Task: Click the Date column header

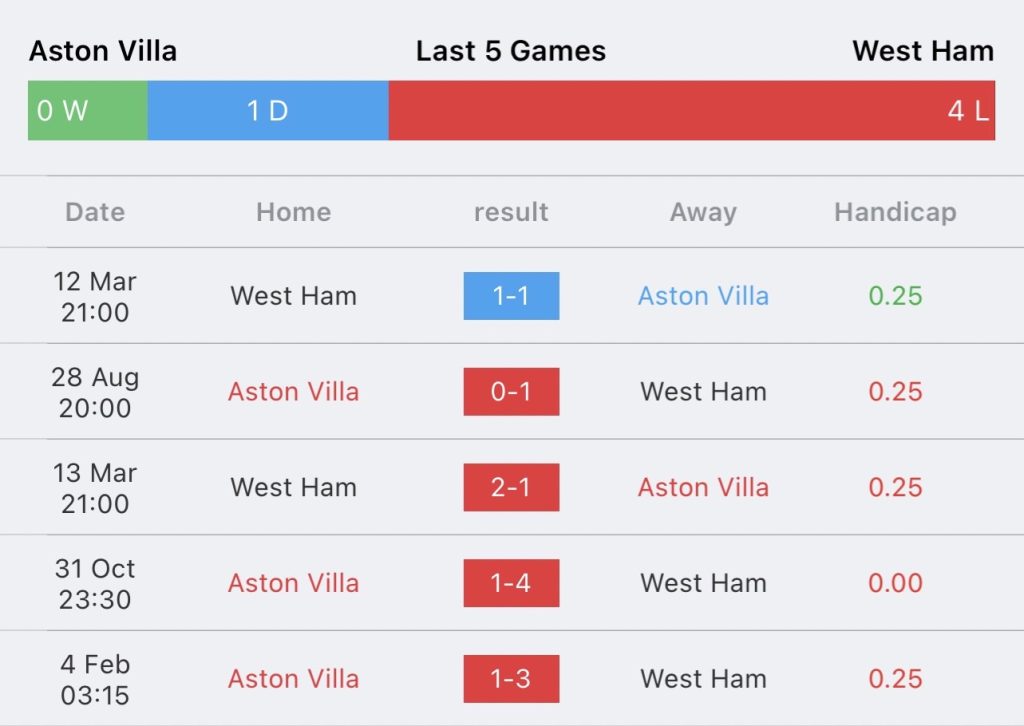Action: (x=95, y=212)
